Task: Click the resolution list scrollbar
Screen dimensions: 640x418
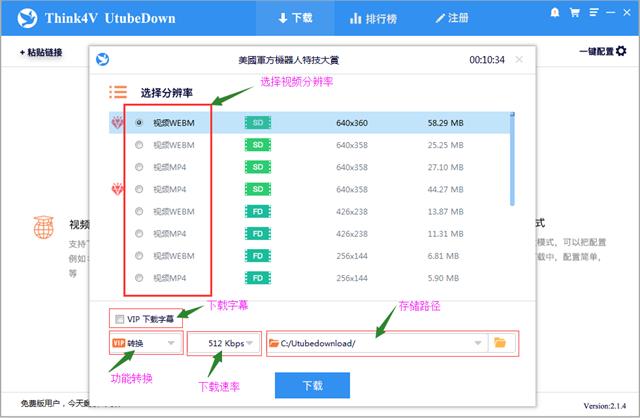Action: click(x=512, y=159)
